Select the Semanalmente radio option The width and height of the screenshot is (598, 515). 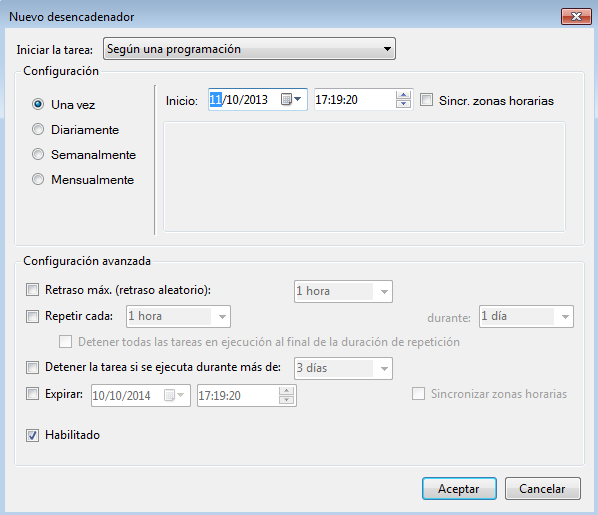coord(38,154)
